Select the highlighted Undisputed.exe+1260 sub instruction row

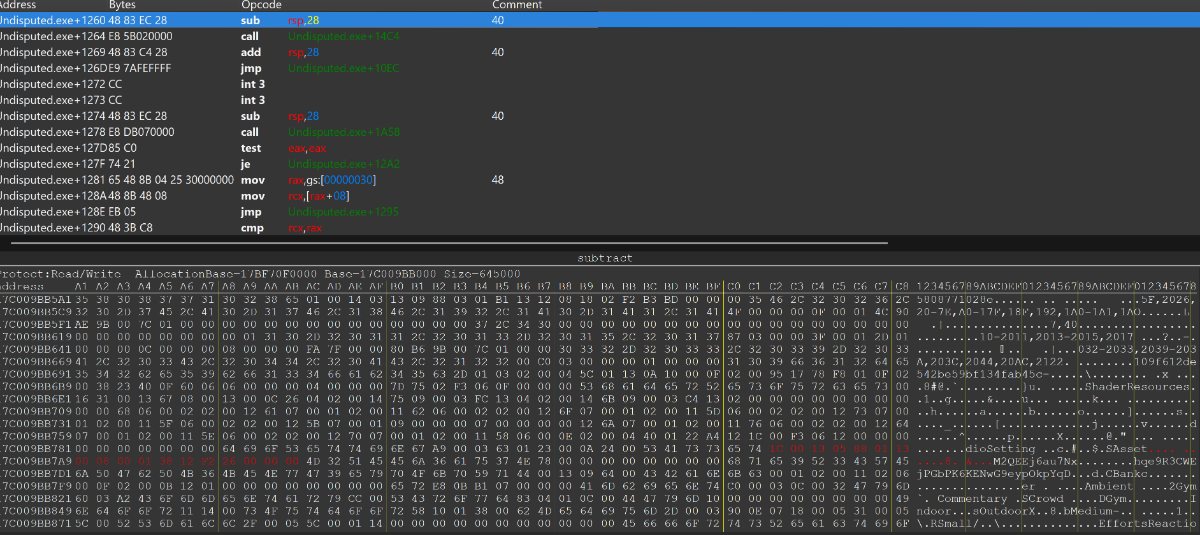point(300,20)
